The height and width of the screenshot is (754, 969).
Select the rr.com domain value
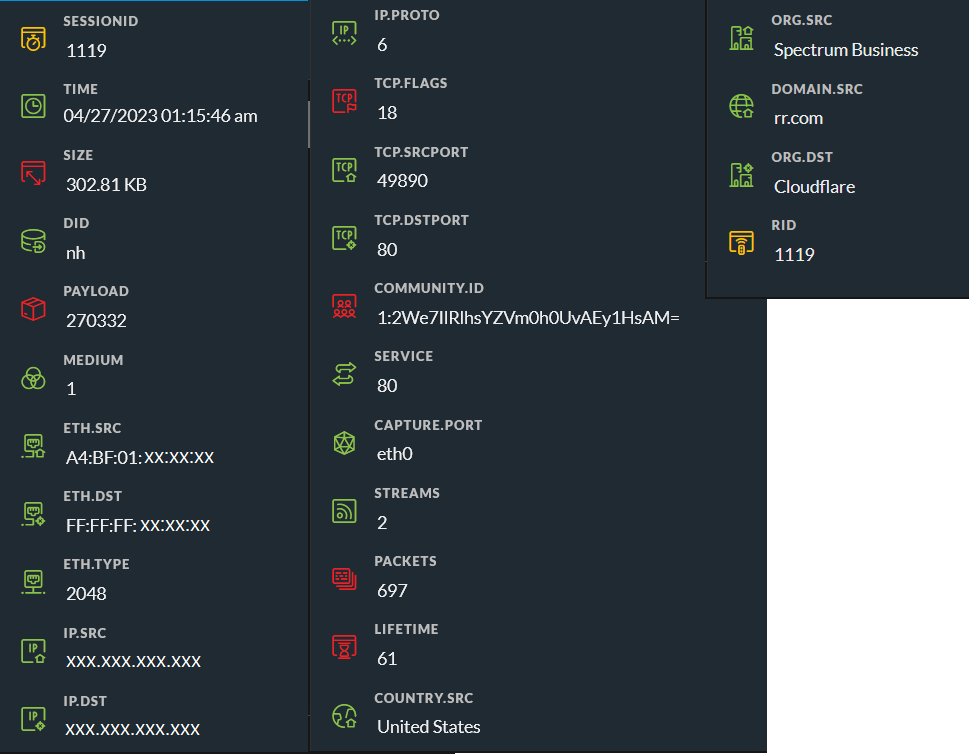tap(798, 118)
